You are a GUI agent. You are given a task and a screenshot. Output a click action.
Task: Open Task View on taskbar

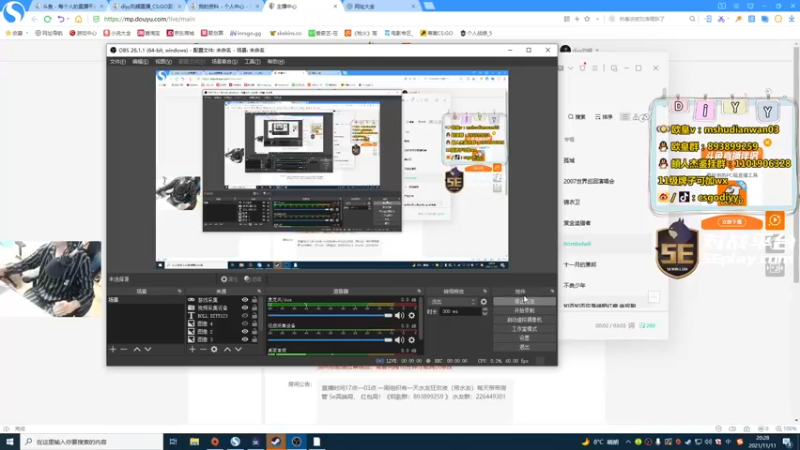[173, 441]
